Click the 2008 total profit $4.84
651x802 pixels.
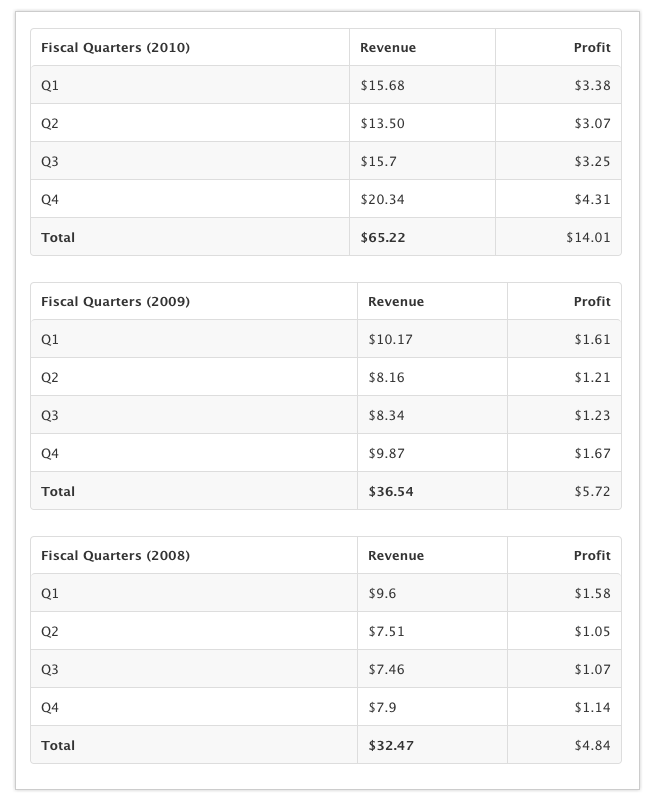pyautogui.click(x=592, y=745)
